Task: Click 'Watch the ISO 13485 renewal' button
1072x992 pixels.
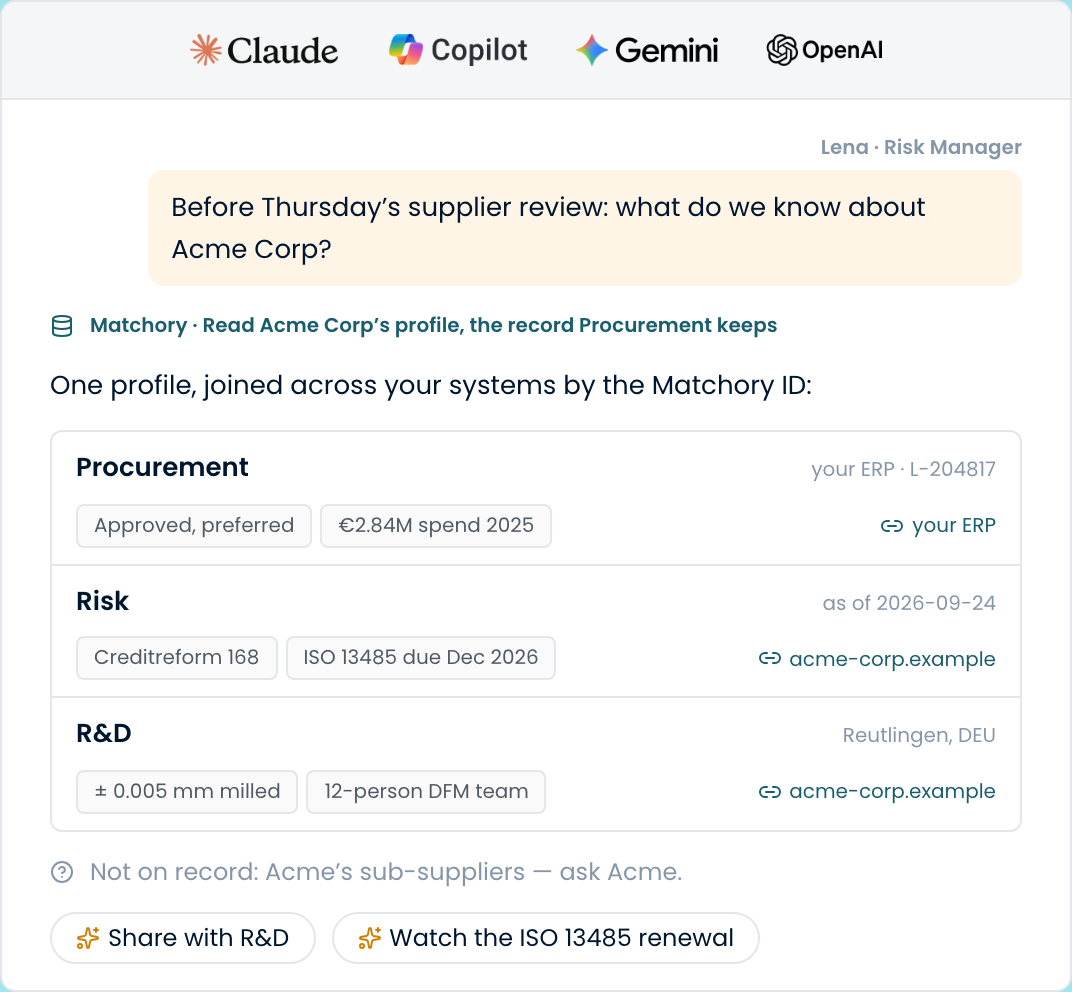Action: (x=546, y=938)
